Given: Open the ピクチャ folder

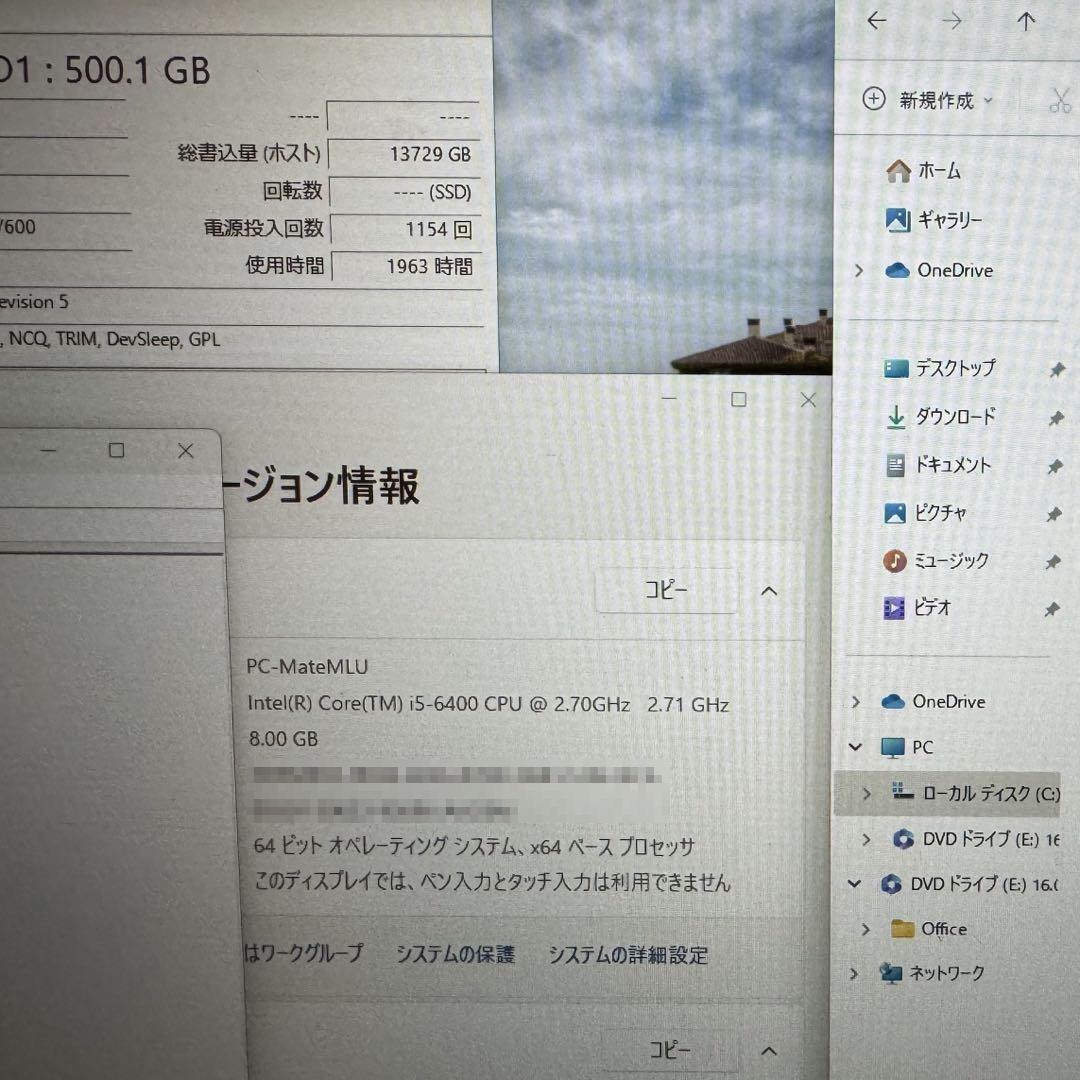Looking at the screenshot, I should point(925,513).
